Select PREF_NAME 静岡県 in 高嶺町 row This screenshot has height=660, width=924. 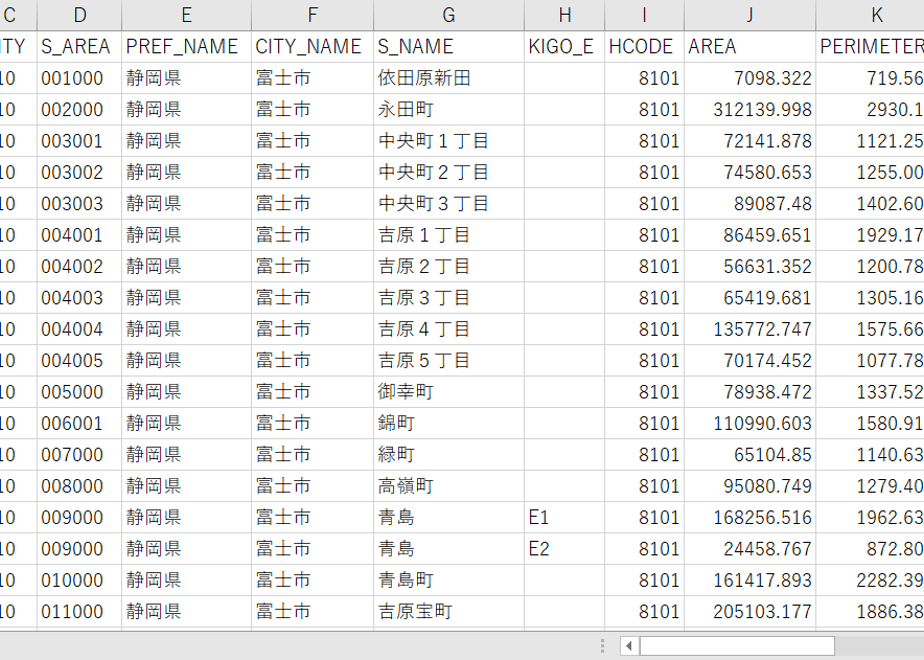click(186, 486)
